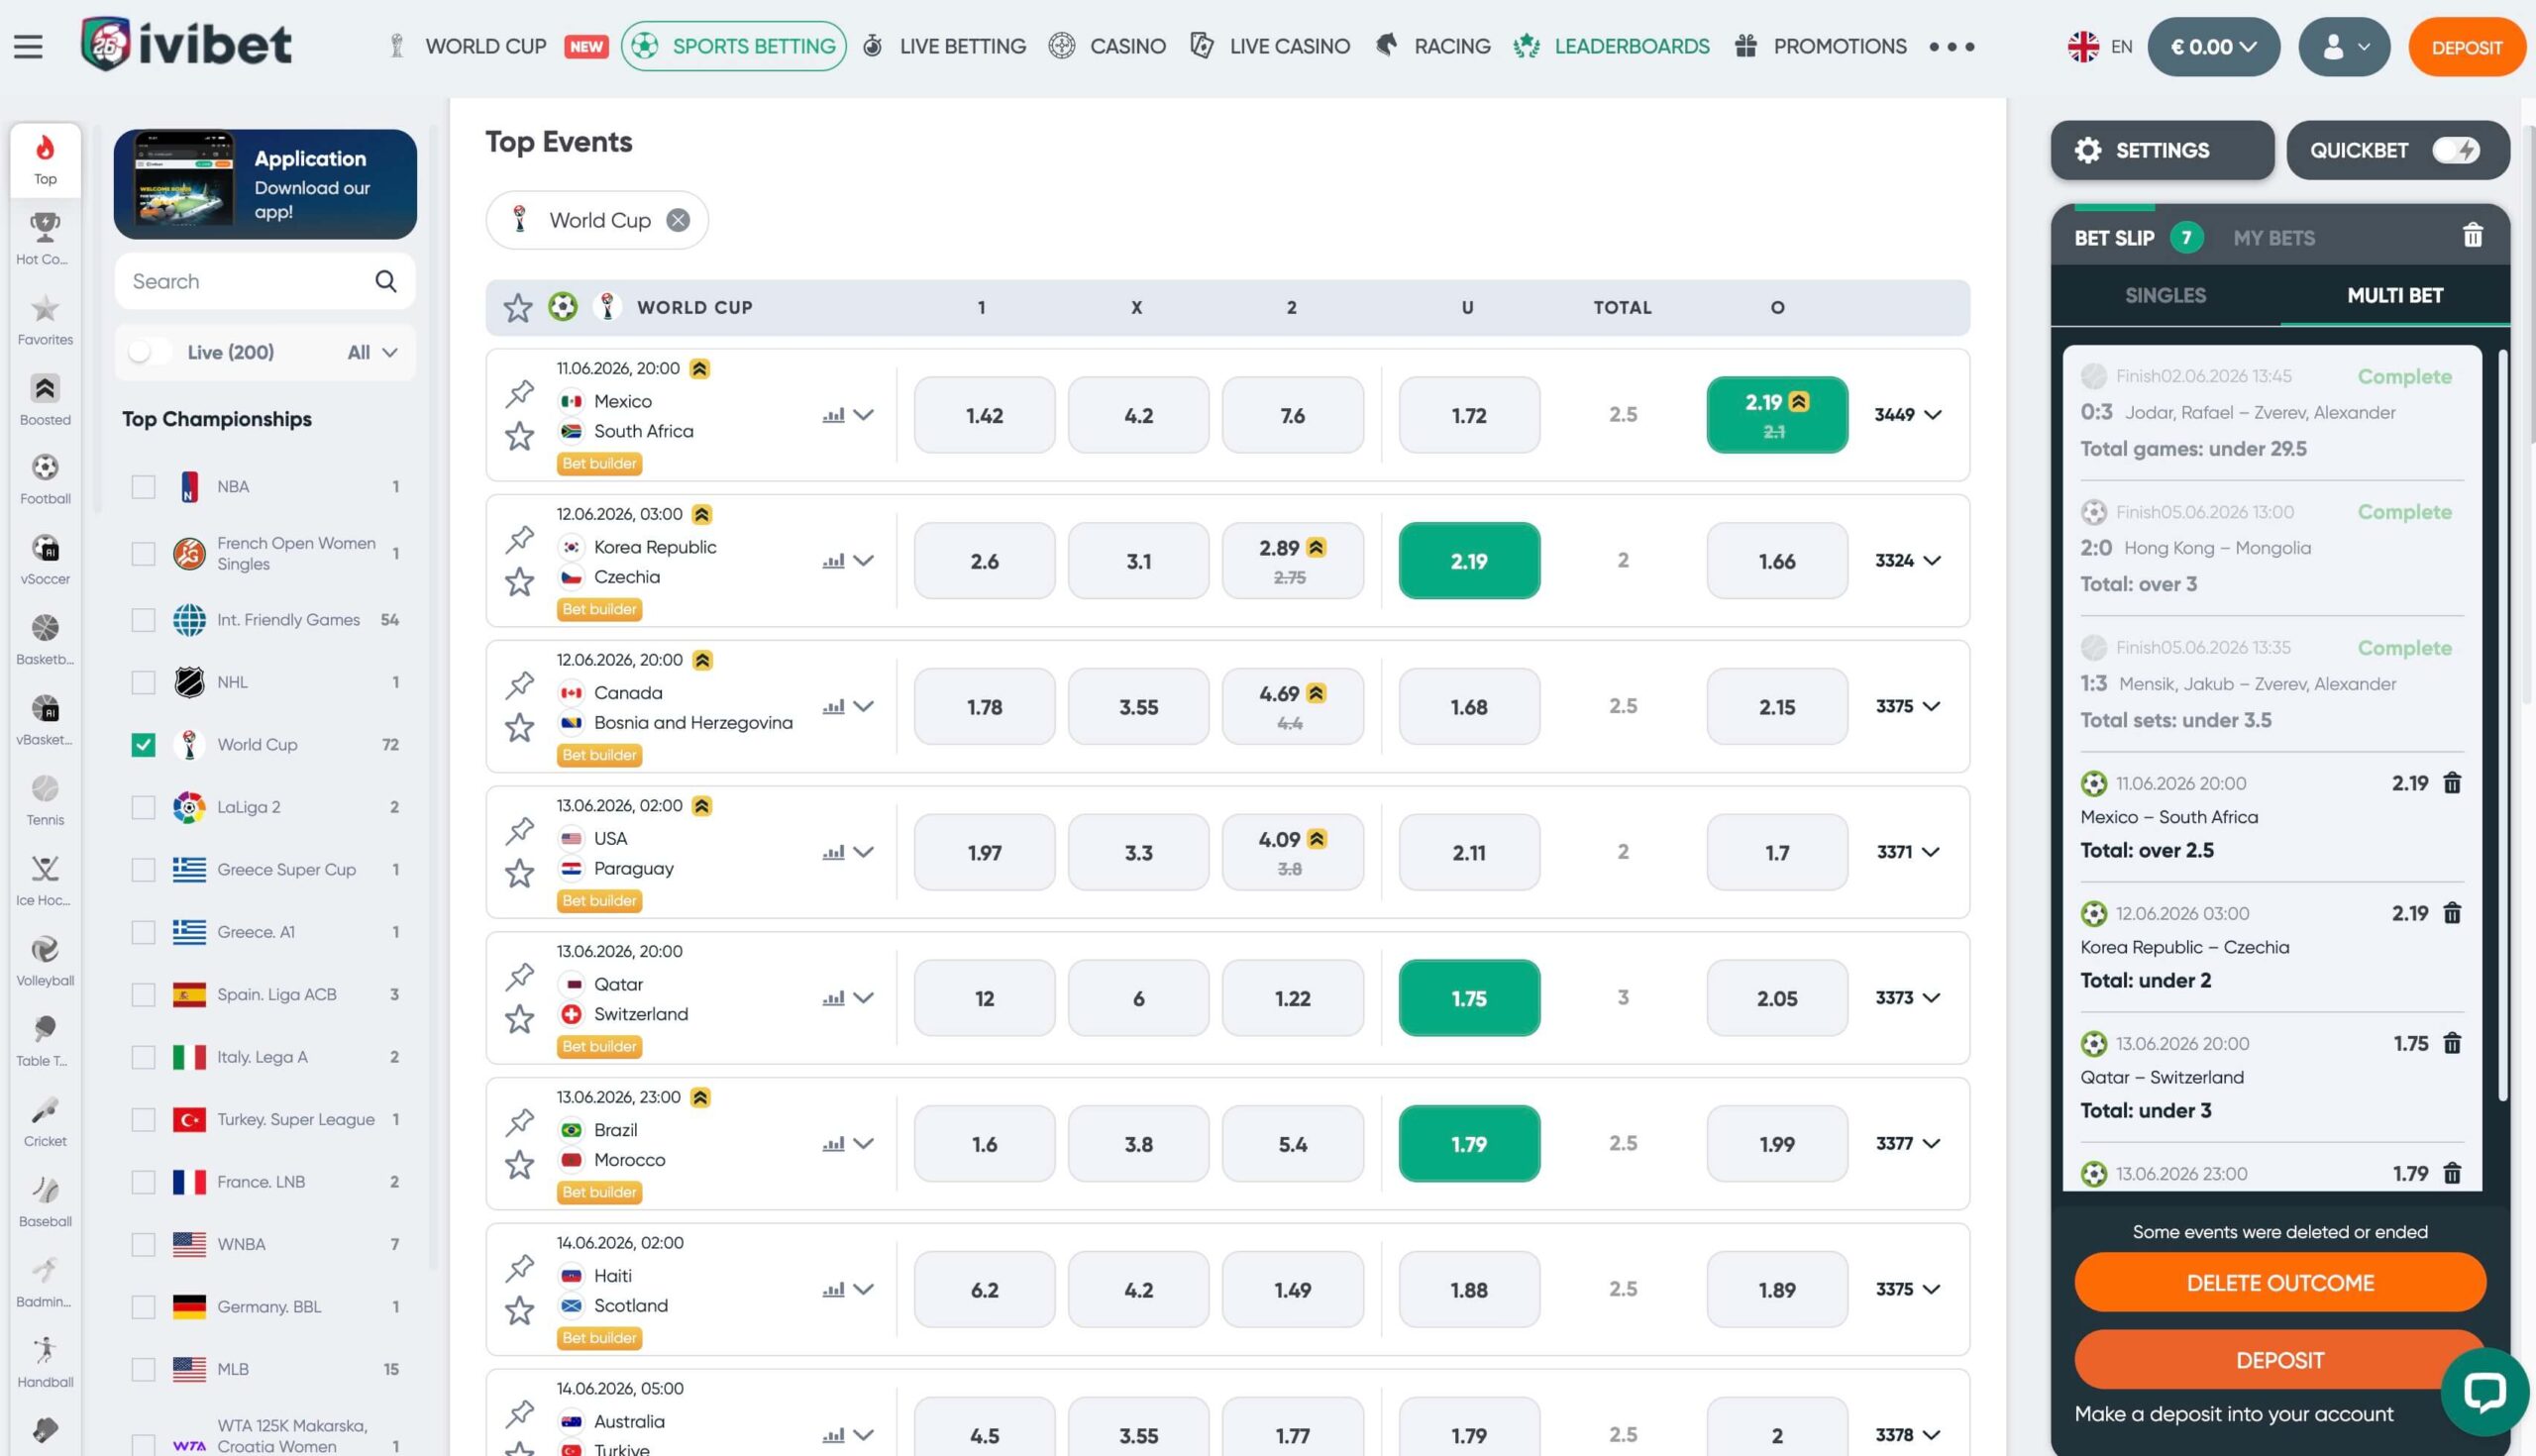
Task: Click the orange Deposit button in header
Action: coord(2466,47)
